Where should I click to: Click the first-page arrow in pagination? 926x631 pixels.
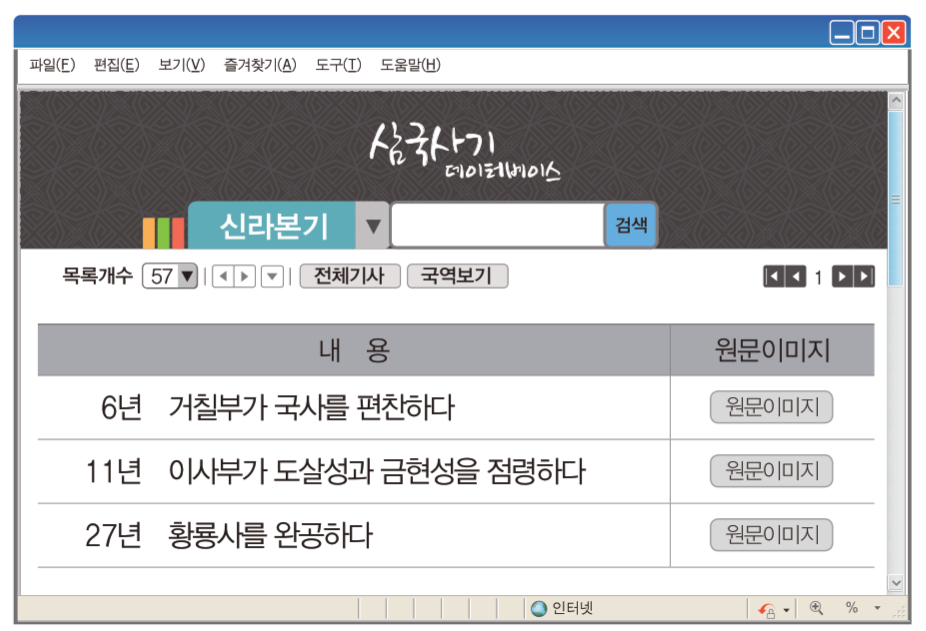tap(774, 275)
